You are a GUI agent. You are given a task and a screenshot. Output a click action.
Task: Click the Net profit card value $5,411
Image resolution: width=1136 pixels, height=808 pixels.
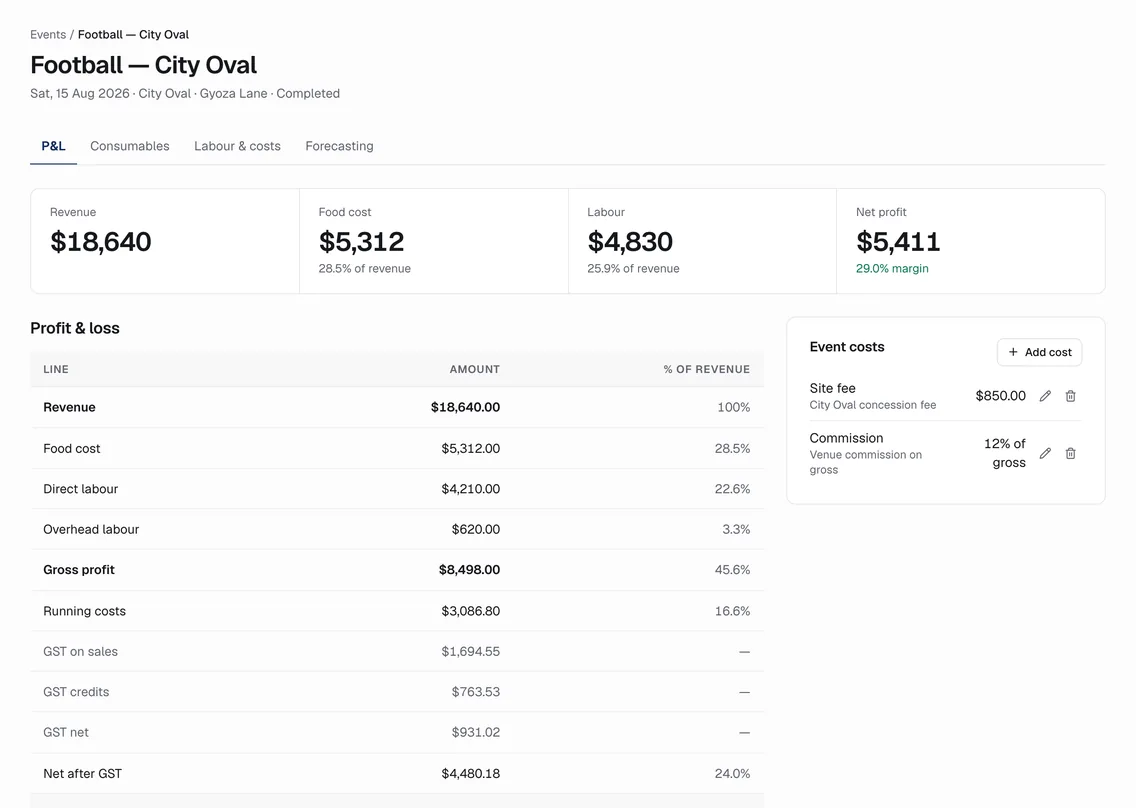pyautogui.click(x=898, y=241)
